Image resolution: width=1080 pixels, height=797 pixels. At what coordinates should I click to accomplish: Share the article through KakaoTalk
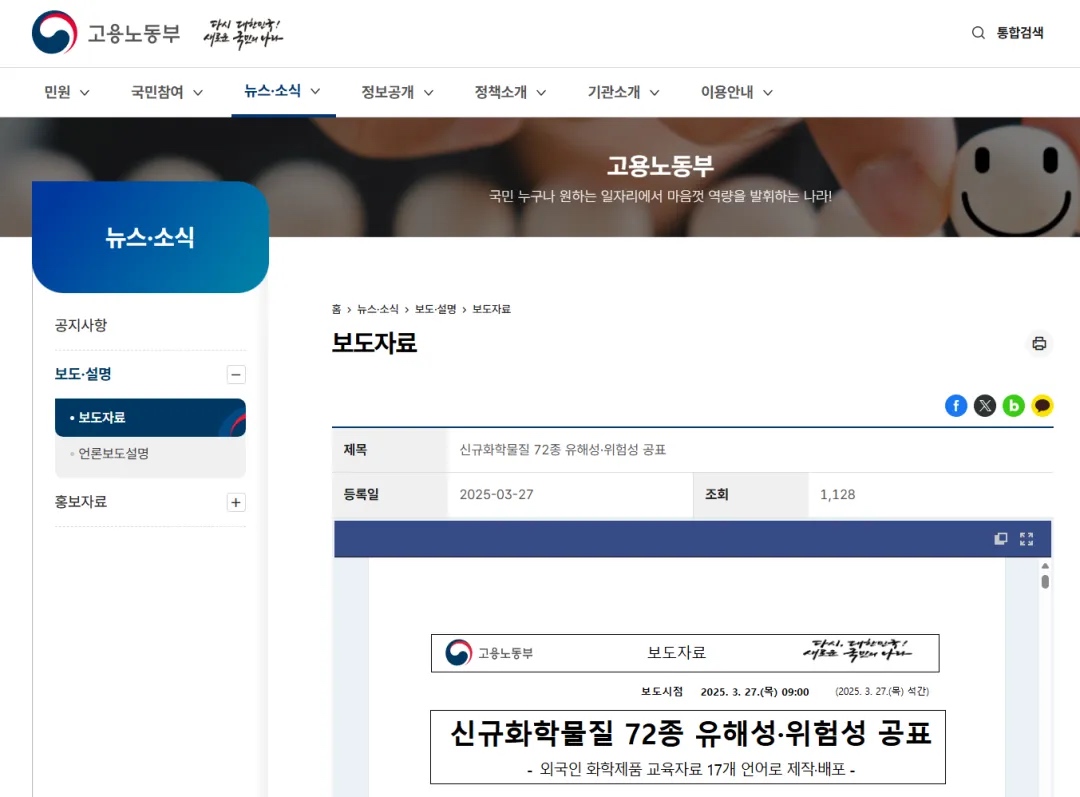(x=1042, y=405)
